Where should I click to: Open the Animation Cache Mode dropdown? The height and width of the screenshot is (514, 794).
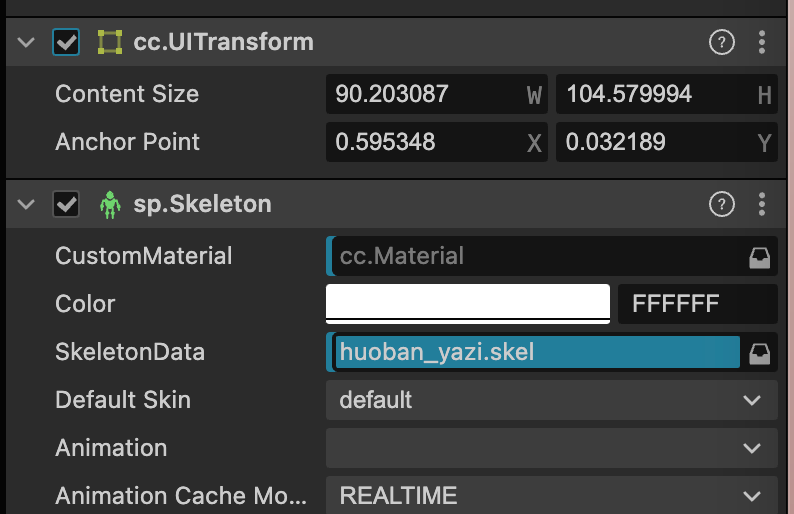551,495
